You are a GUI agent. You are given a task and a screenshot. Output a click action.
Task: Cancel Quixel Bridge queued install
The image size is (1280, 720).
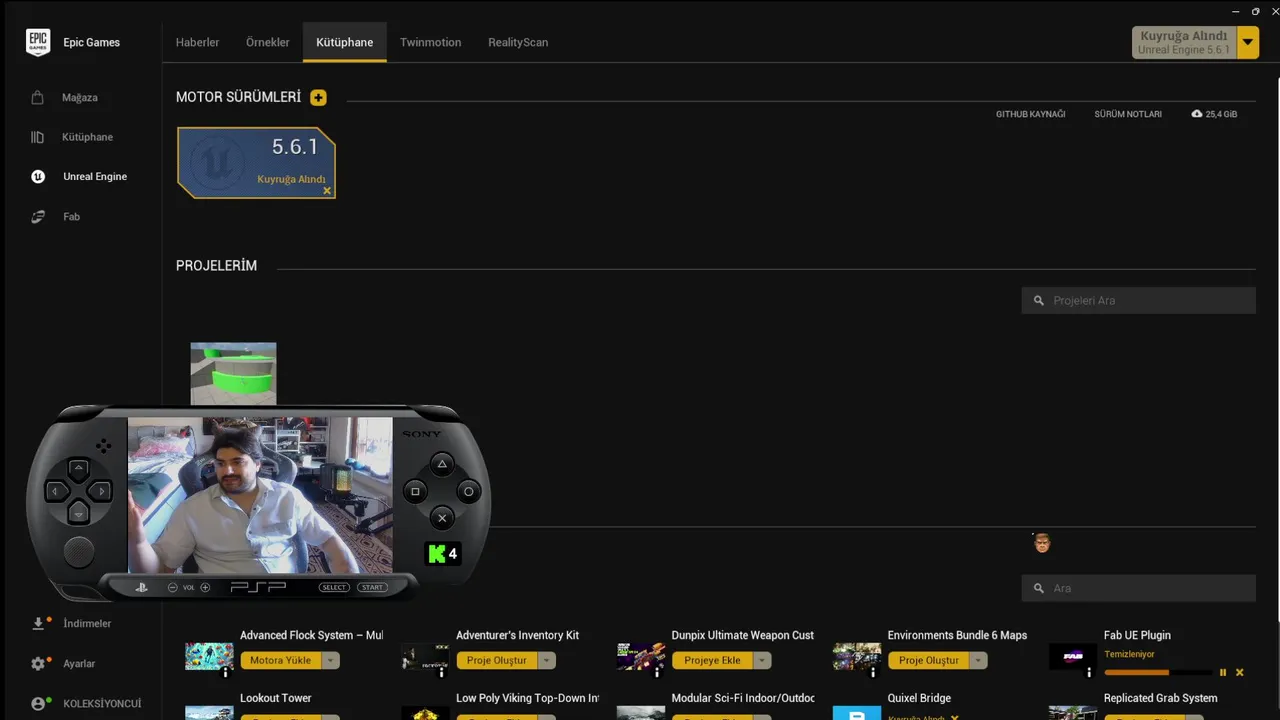[955, 717]
